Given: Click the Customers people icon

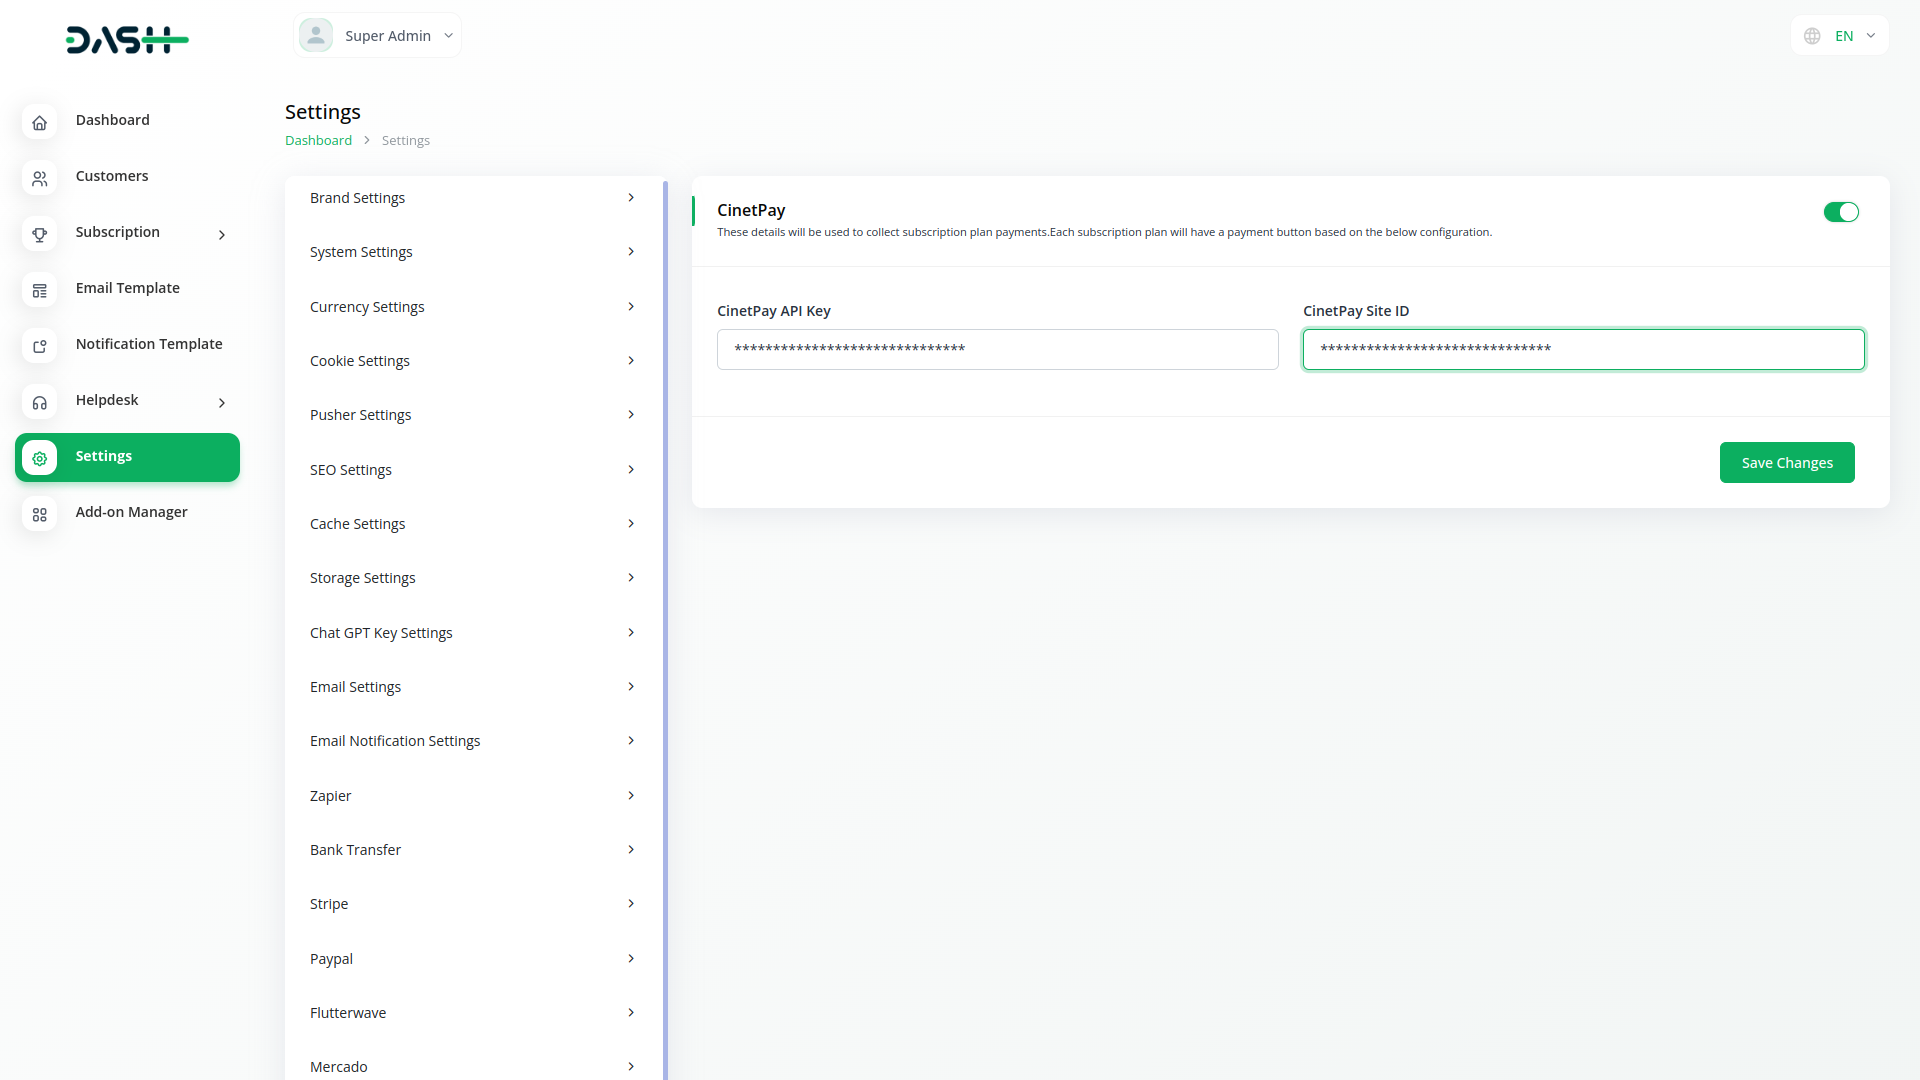Looking at the screenshot, I should click(x=39, y=178).
